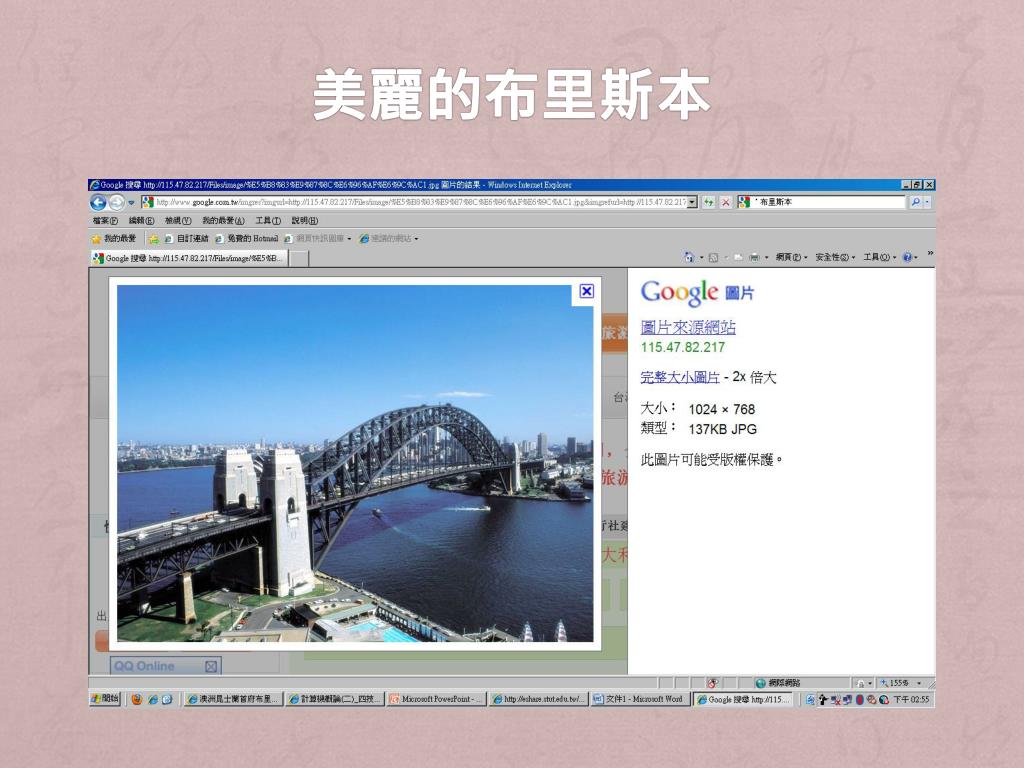This screenshot has width=1024, height=768.
Task: Close the image preview with X button
Action: click(586, 291)
